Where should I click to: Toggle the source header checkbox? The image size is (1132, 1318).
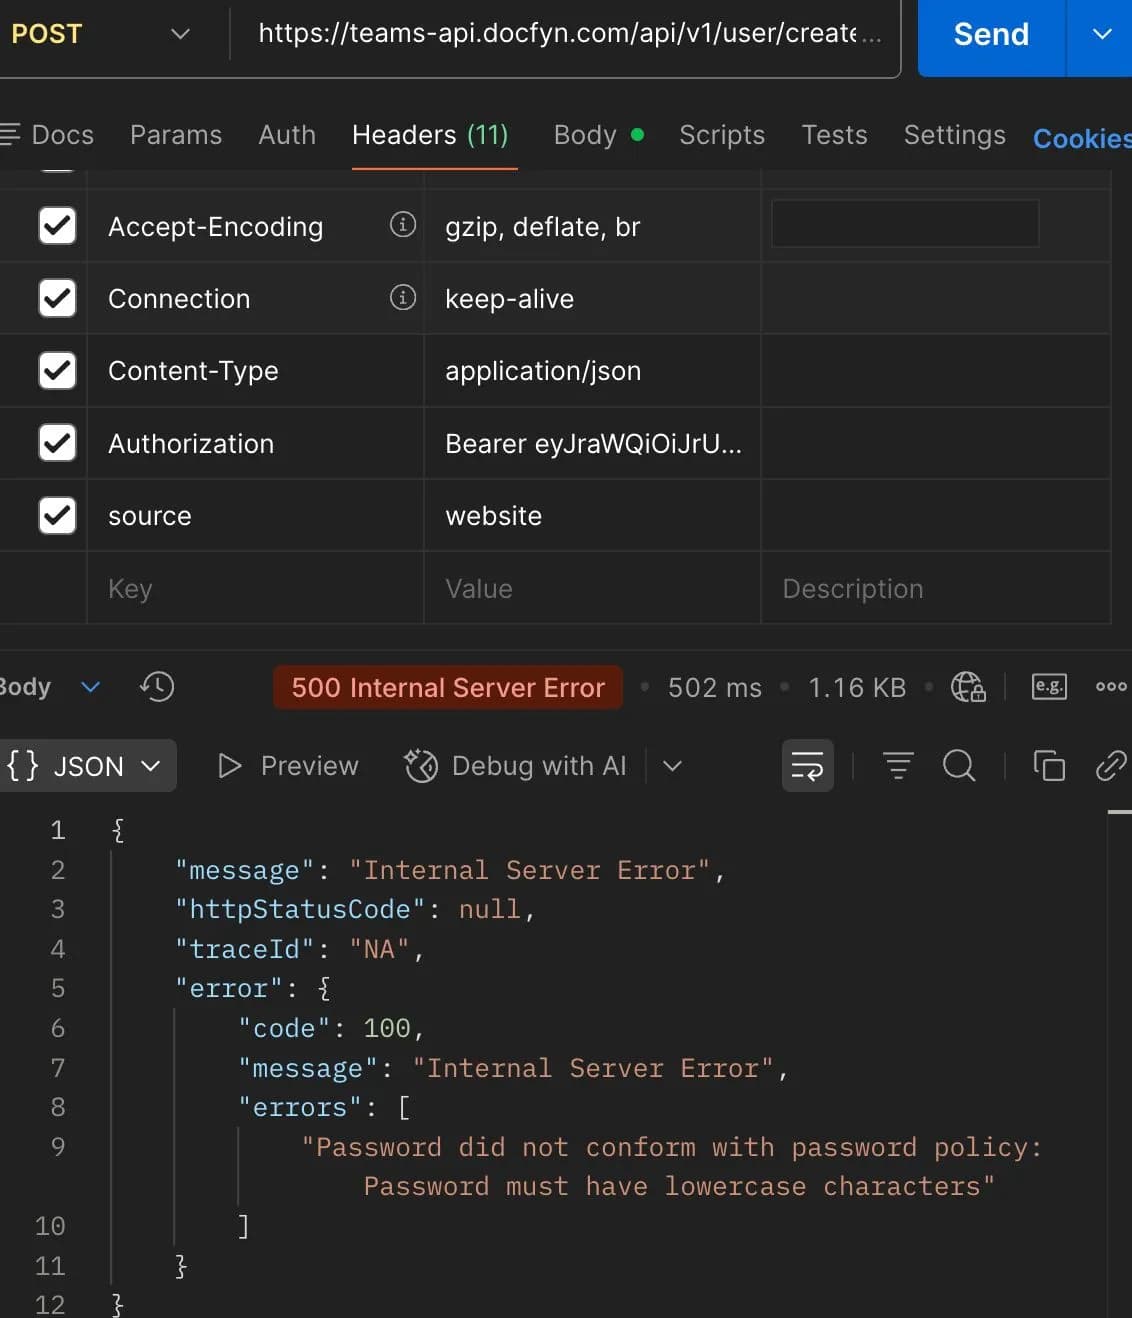pos(57,515)
